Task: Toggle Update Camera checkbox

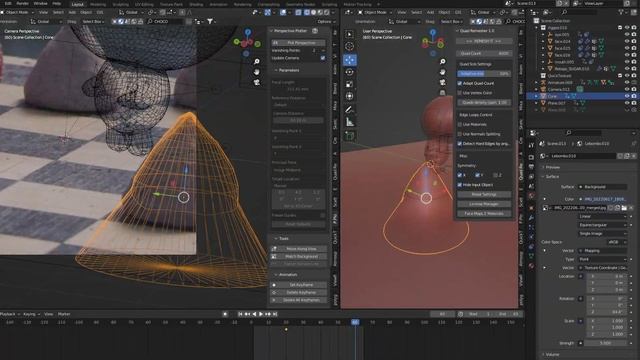Action: click(322, 58)
